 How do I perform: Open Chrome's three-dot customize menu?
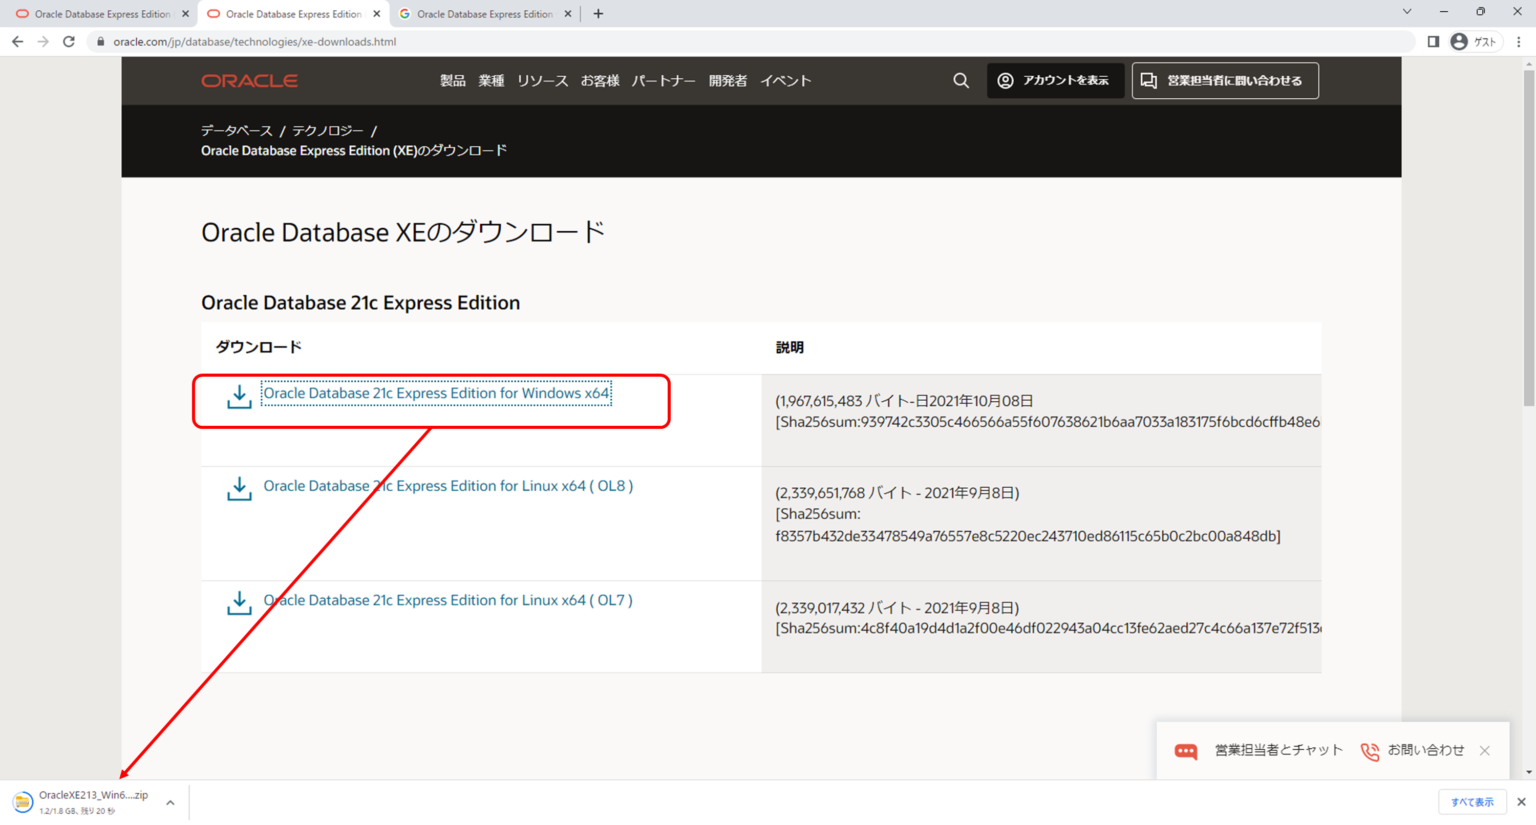[x=1521, y=41]
